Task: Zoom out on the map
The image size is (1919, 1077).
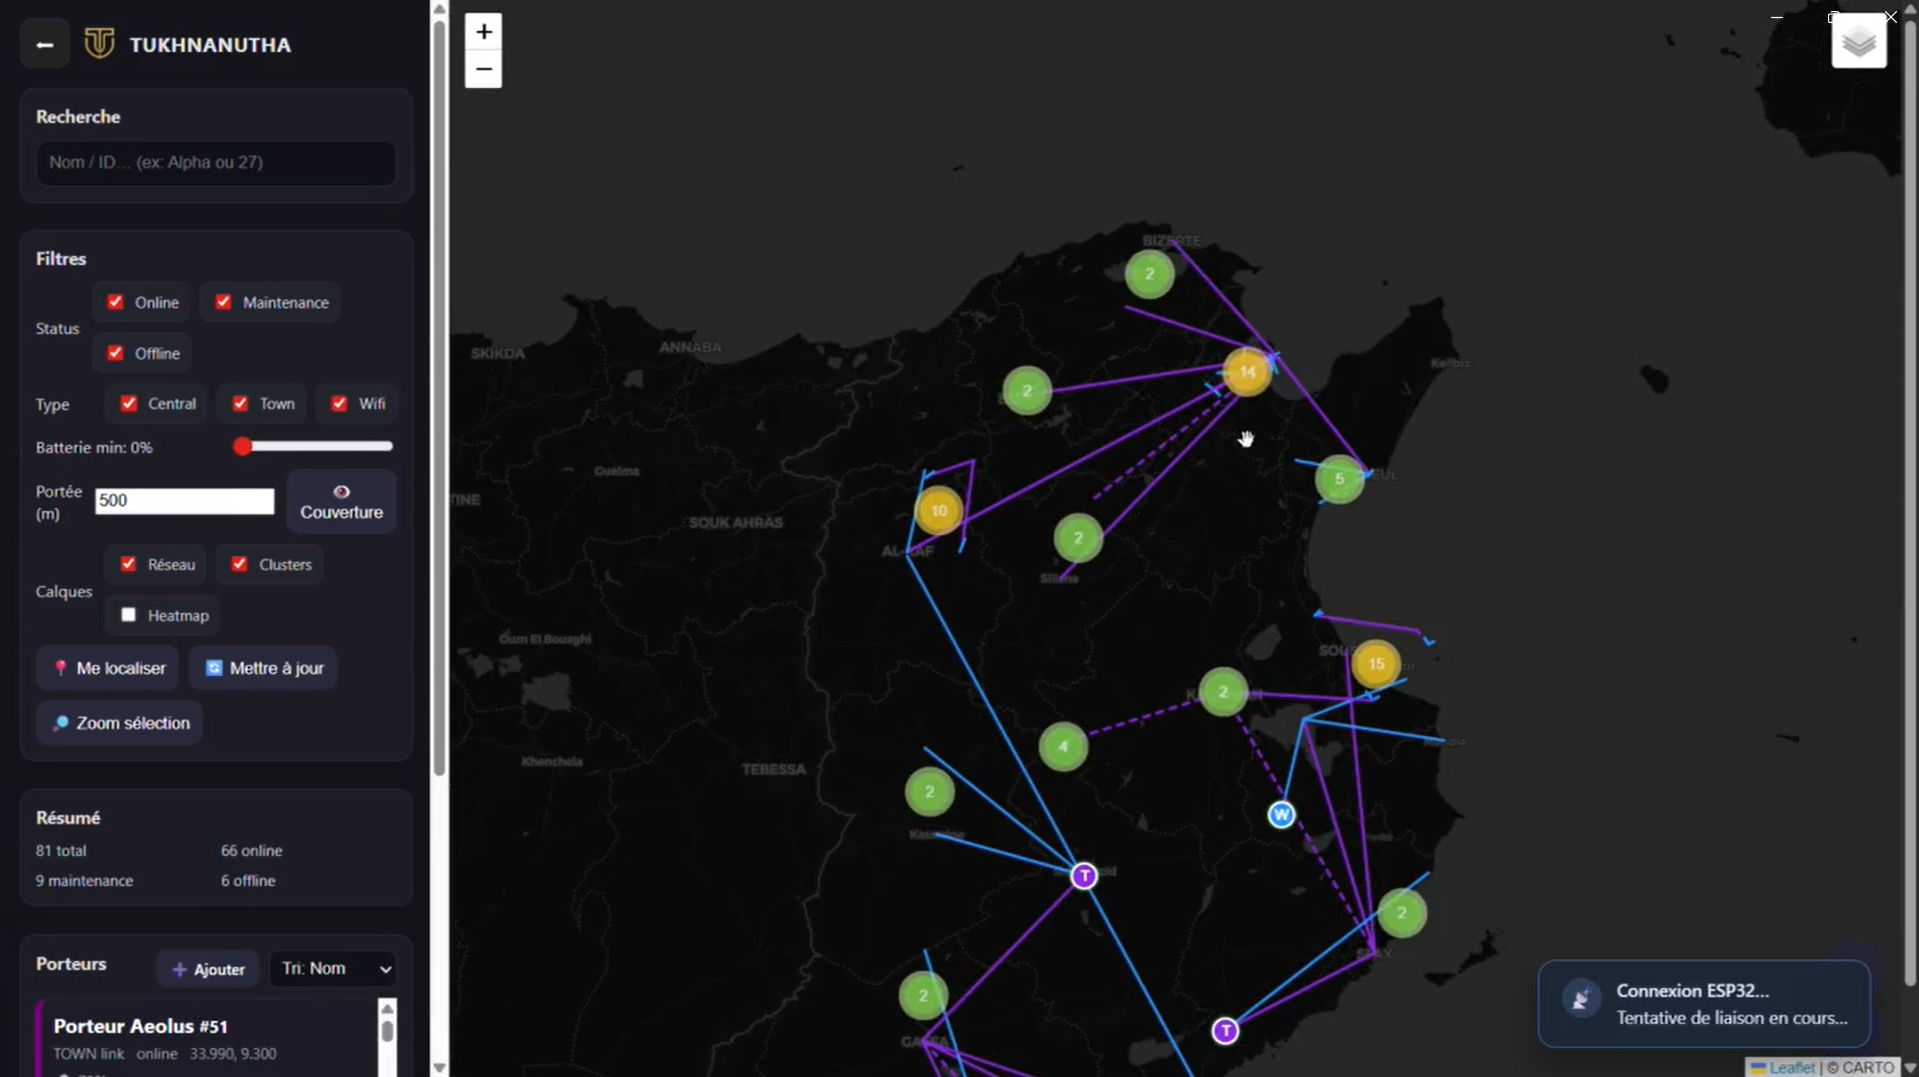Action: (483, 69)
